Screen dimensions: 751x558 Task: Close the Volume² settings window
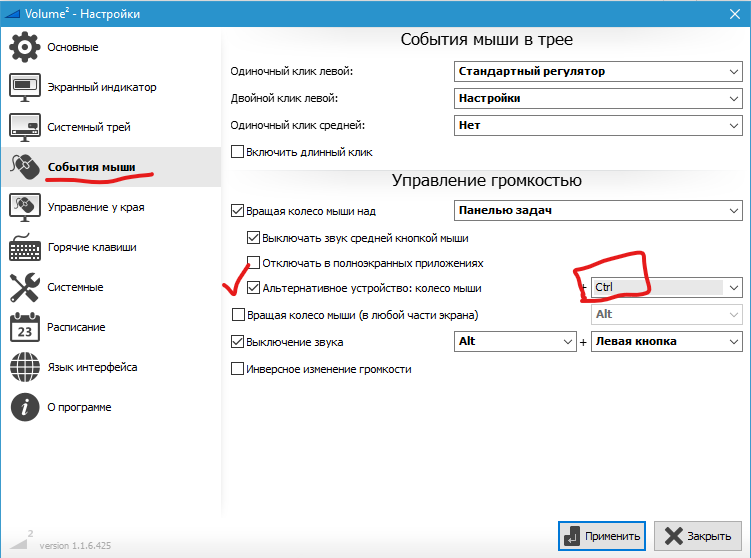coord(735,14)
